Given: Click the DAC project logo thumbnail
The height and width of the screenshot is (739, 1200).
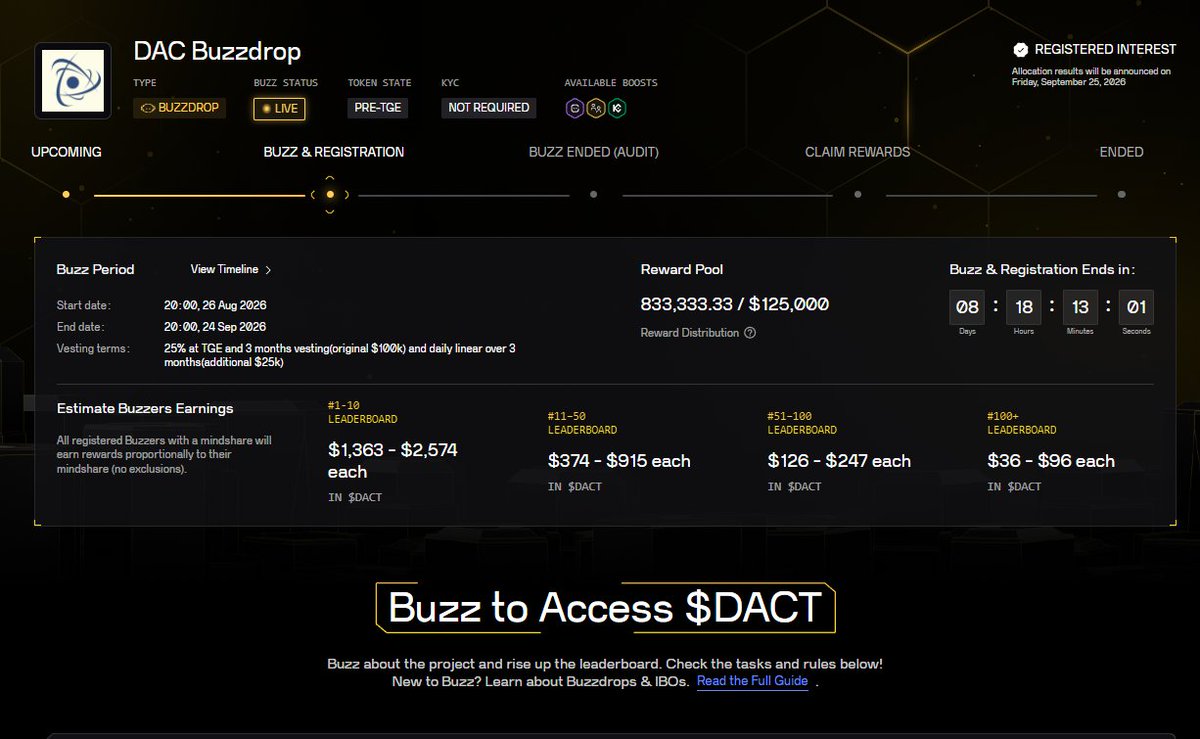Looking at the screenshot, I should click(x=73, y=81).
